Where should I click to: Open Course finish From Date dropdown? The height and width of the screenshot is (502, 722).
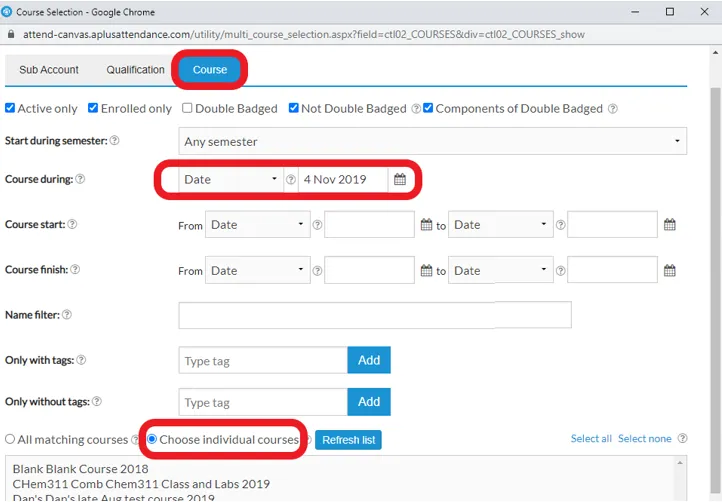coord(258,270)
